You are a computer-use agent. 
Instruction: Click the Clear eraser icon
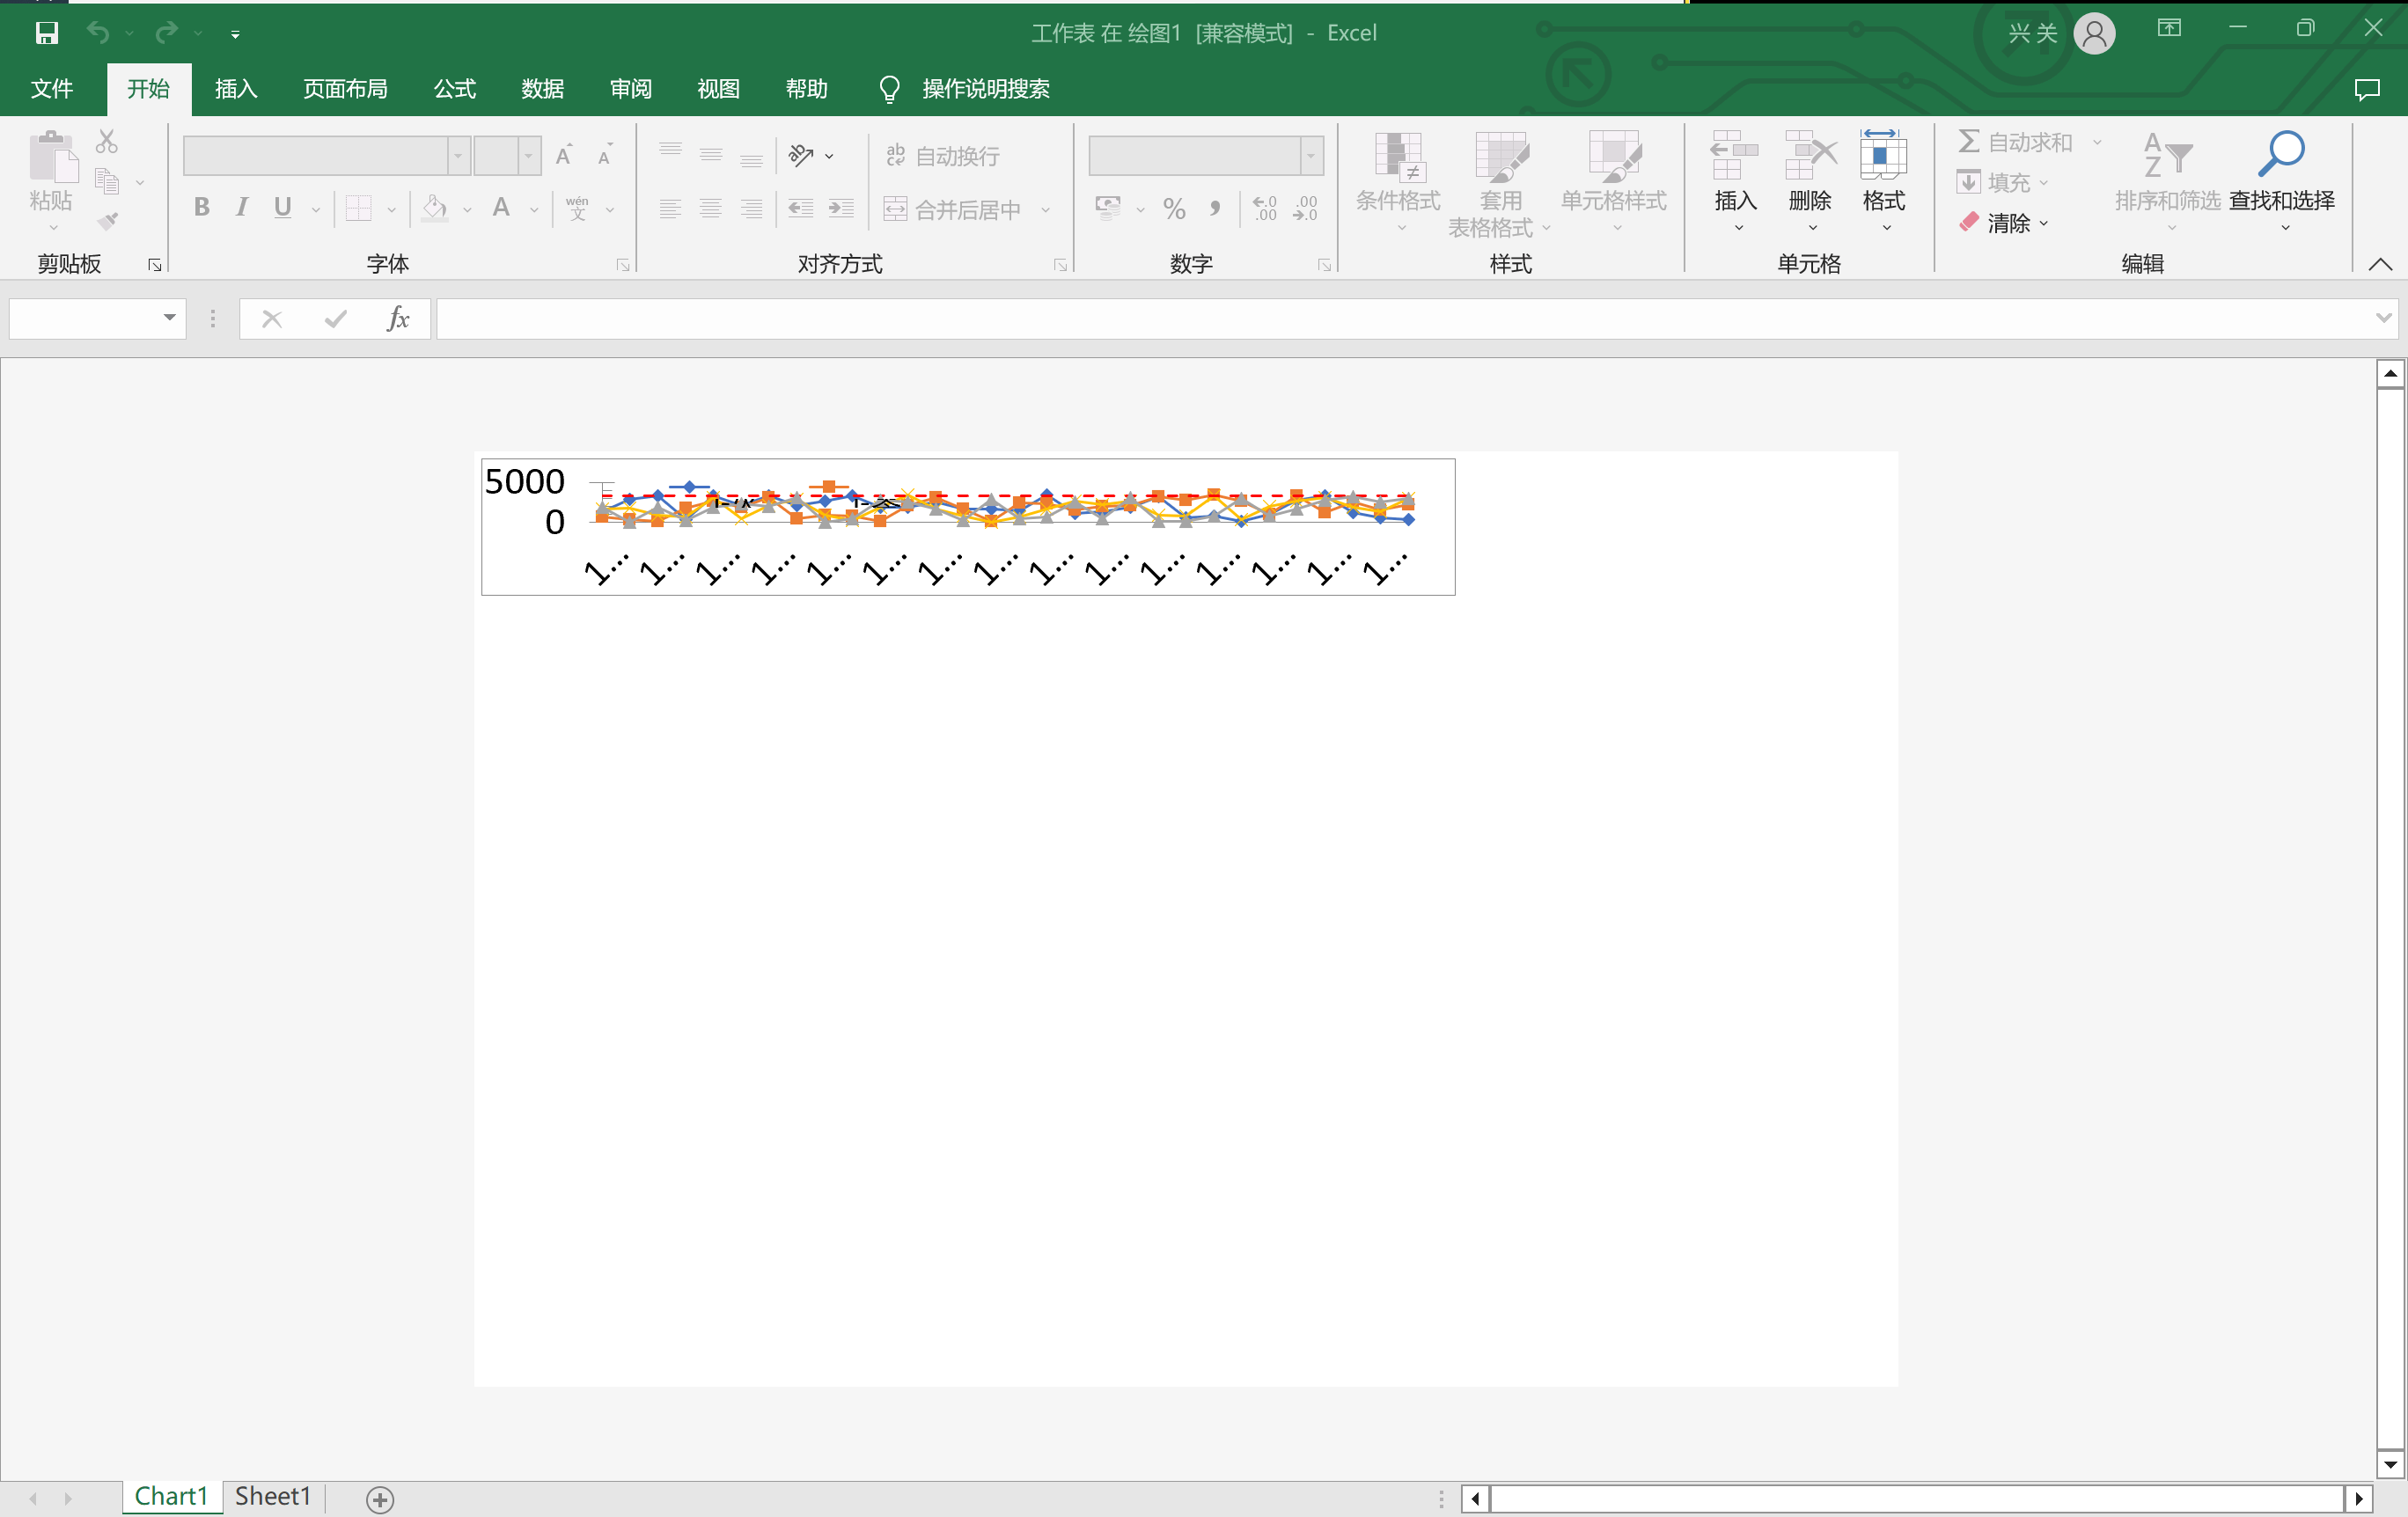(1969, 222)
